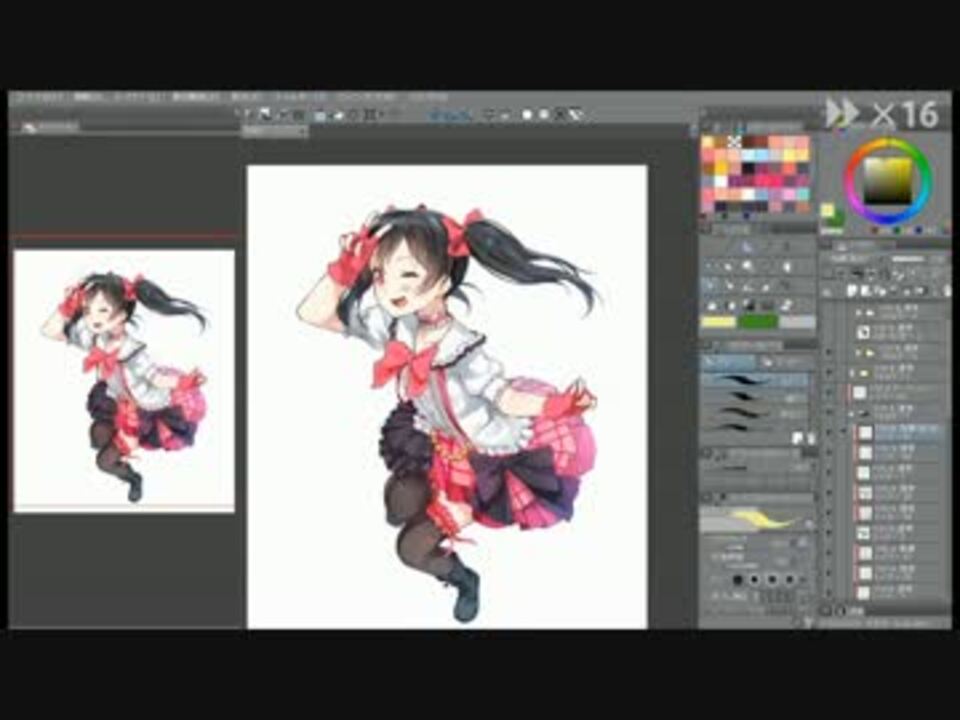Image resolution: width=960 pixels, height=720 pixels.
Task: Select the green sub drawing color swatch
Action: pyautogui.click(x=836, y=220)
